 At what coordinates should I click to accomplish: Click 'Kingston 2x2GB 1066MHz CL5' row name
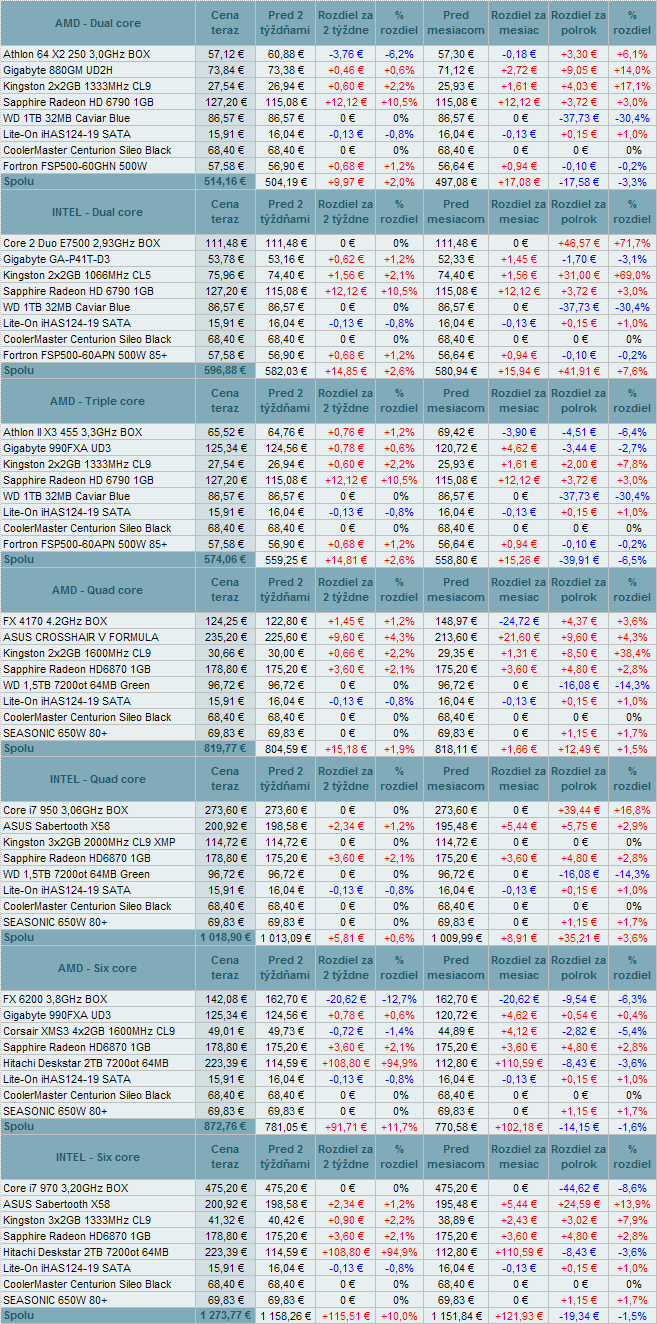[x=77, y=275]
